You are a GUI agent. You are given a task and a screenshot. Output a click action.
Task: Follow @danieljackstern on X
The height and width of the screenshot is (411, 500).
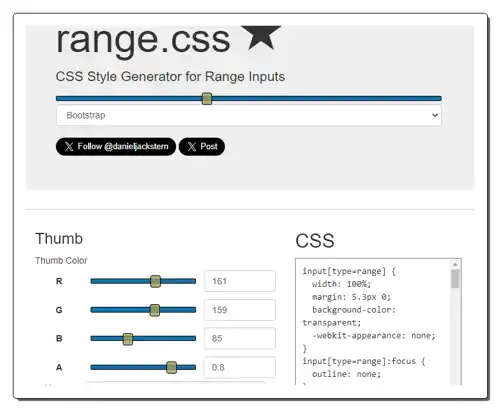pyautogui.click(x=116, y=146)
